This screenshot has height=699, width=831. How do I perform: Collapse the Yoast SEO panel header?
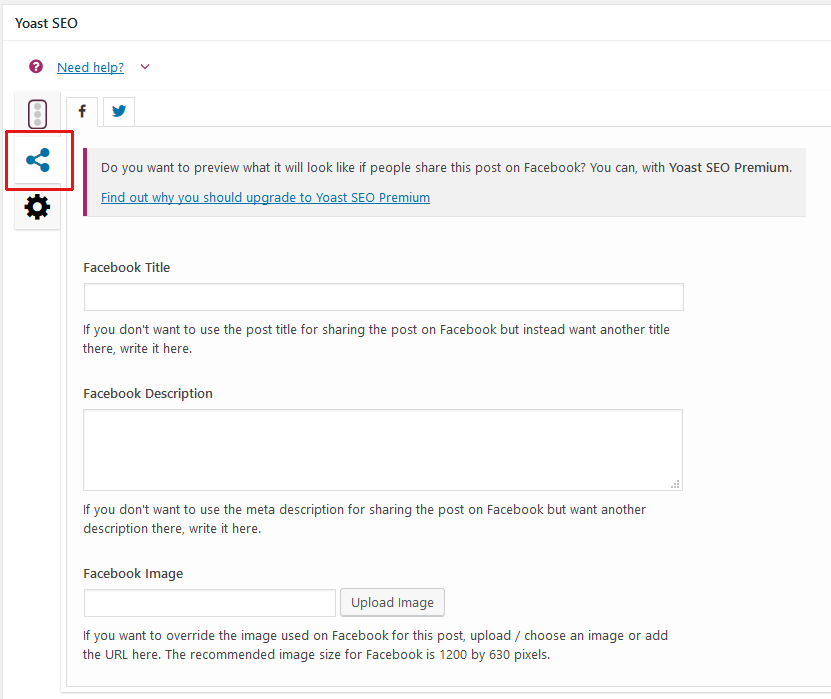(46, 23)
